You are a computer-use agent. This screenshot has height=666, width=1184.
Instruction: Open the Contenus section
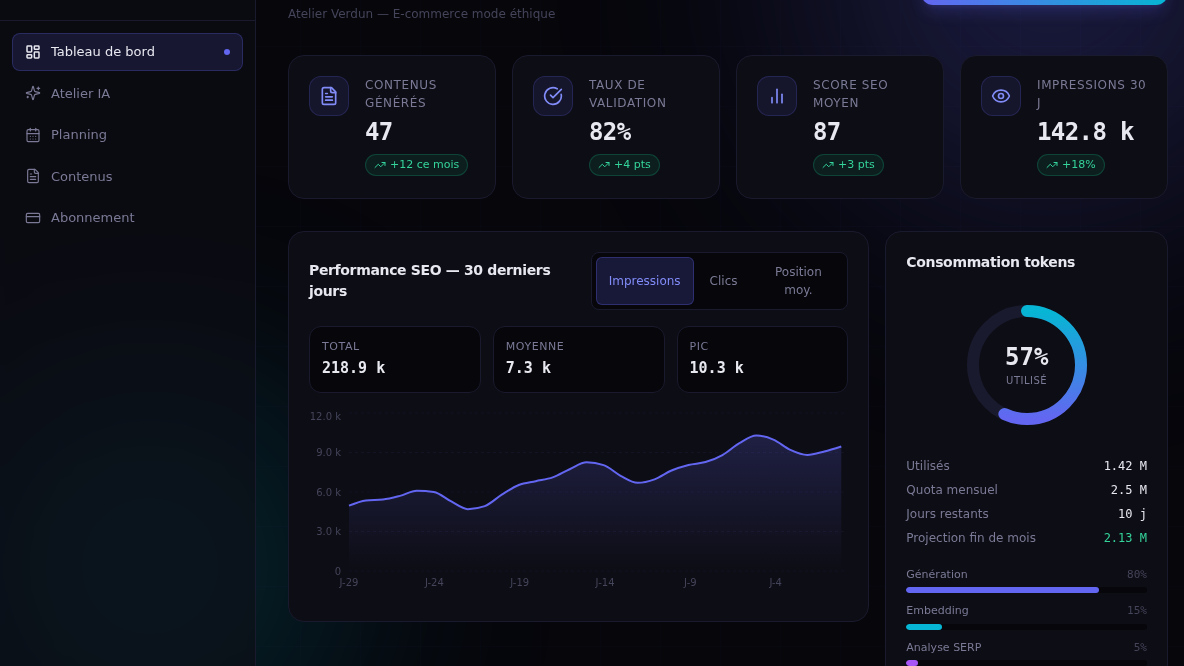point(127,176)
